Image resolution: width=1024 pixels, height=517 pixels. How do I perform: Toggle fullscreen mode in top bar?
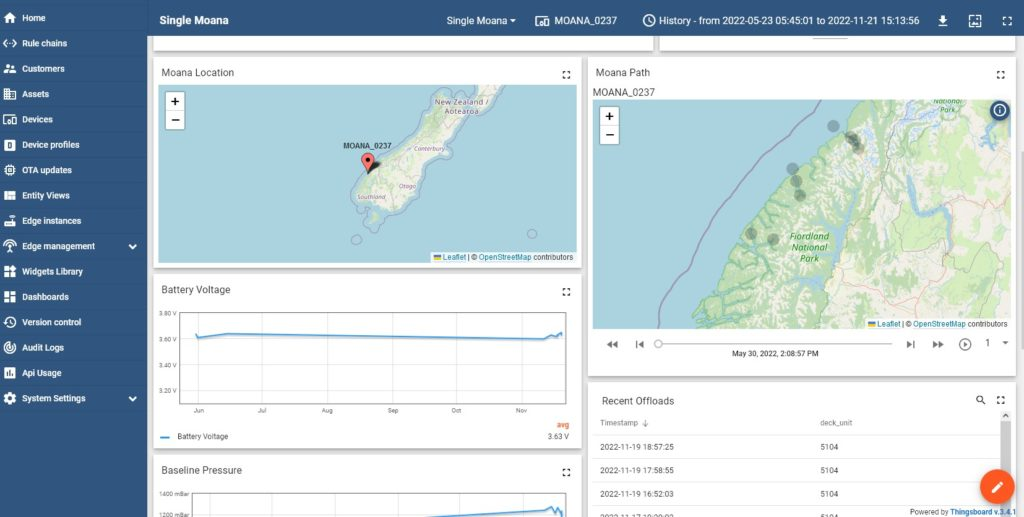1006,21
